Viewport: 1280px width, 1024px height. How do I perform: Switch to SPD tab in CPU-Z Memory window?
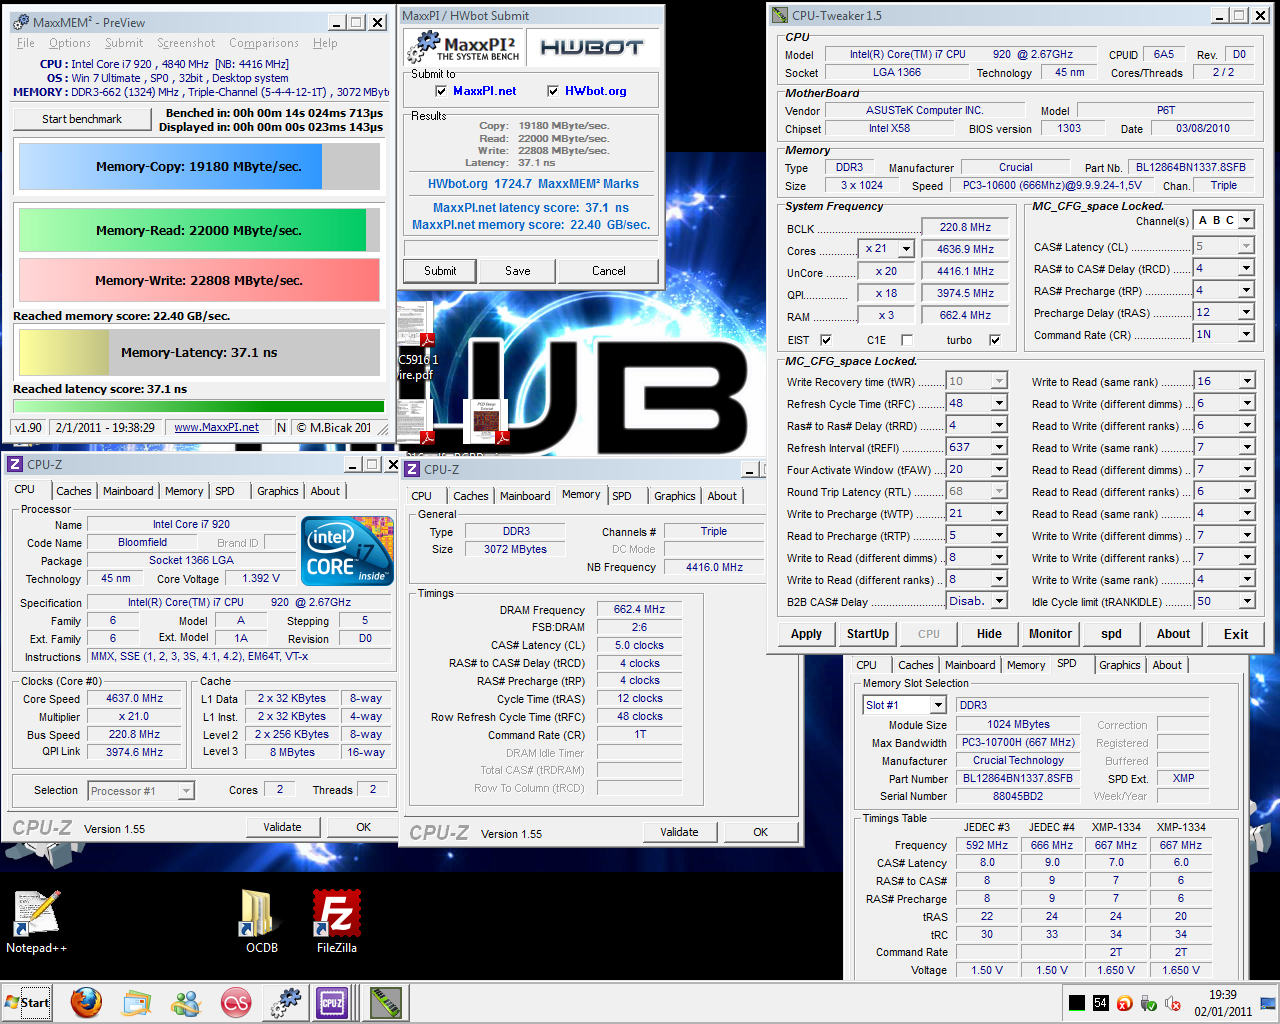coord(622,495)
